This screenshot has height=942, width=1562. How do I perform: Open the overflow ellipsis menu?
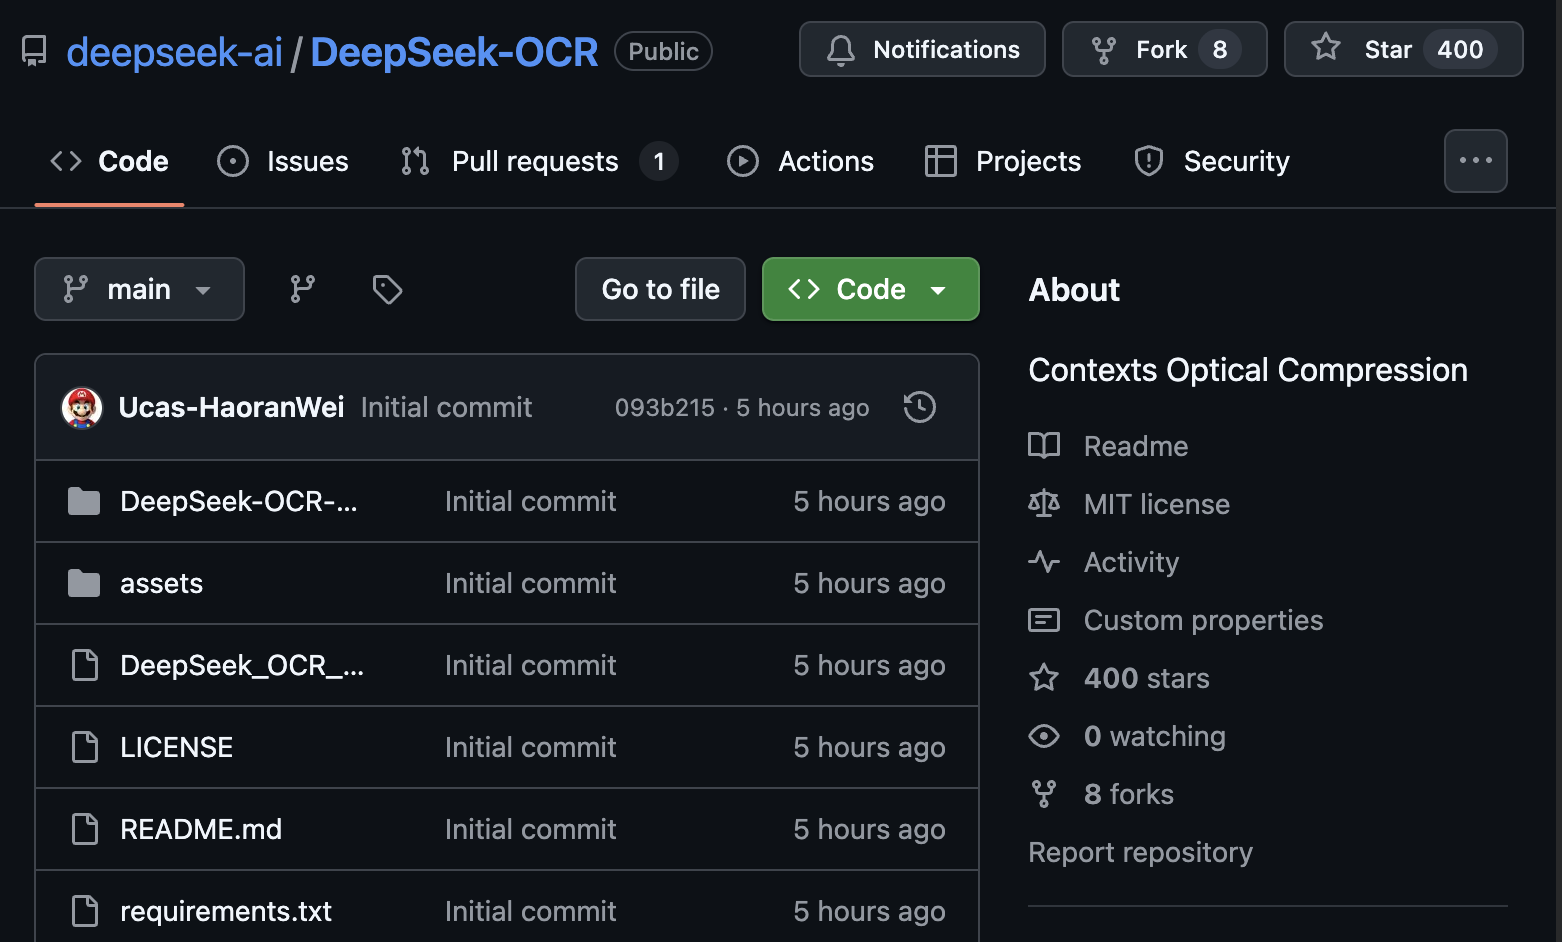pos(1476,160)
